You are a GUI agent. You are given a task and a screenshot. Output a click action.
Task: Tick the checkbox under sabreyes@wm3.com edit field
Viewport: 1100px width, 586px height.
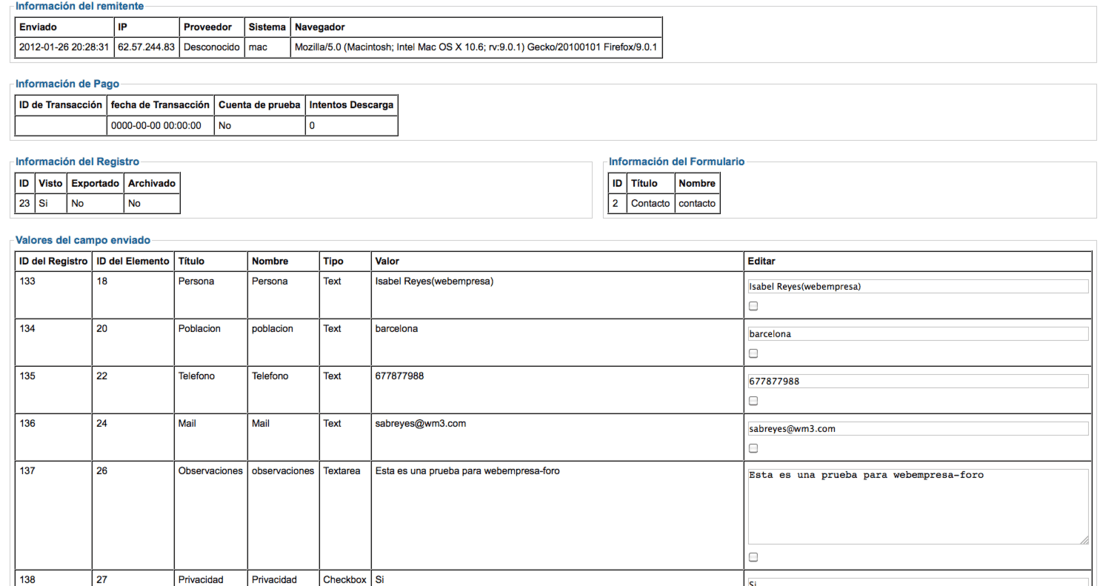pos(753,448)
